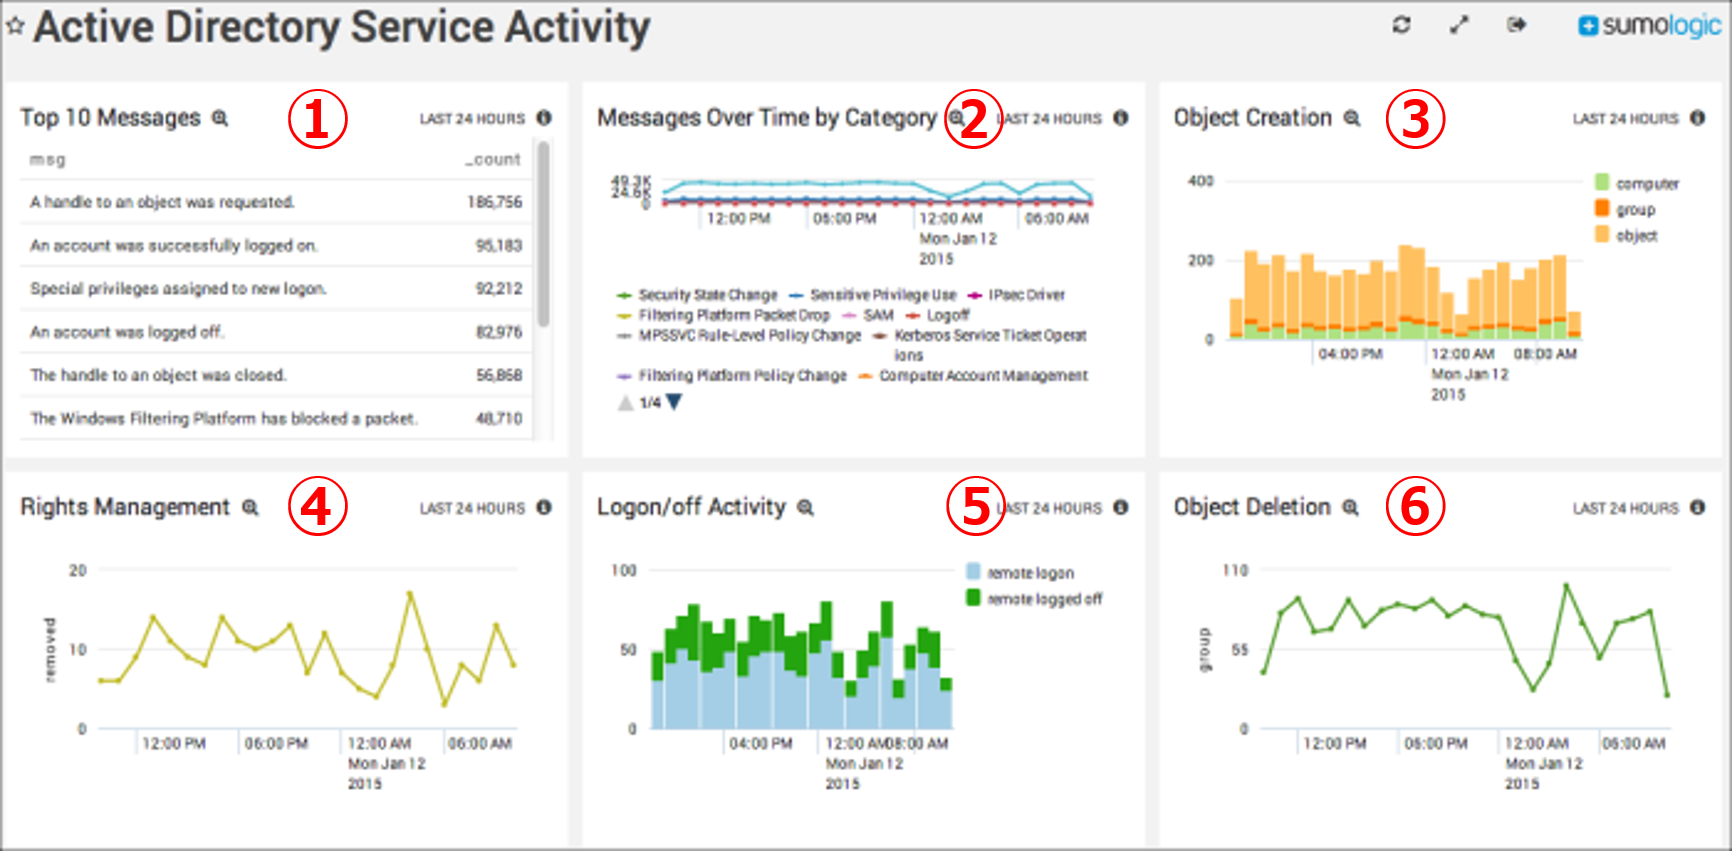1732x851 pixels.
Task: Toggle Sensitive Privilege Use legend entry
Action: pyautogui.click(x=873, y=295)
